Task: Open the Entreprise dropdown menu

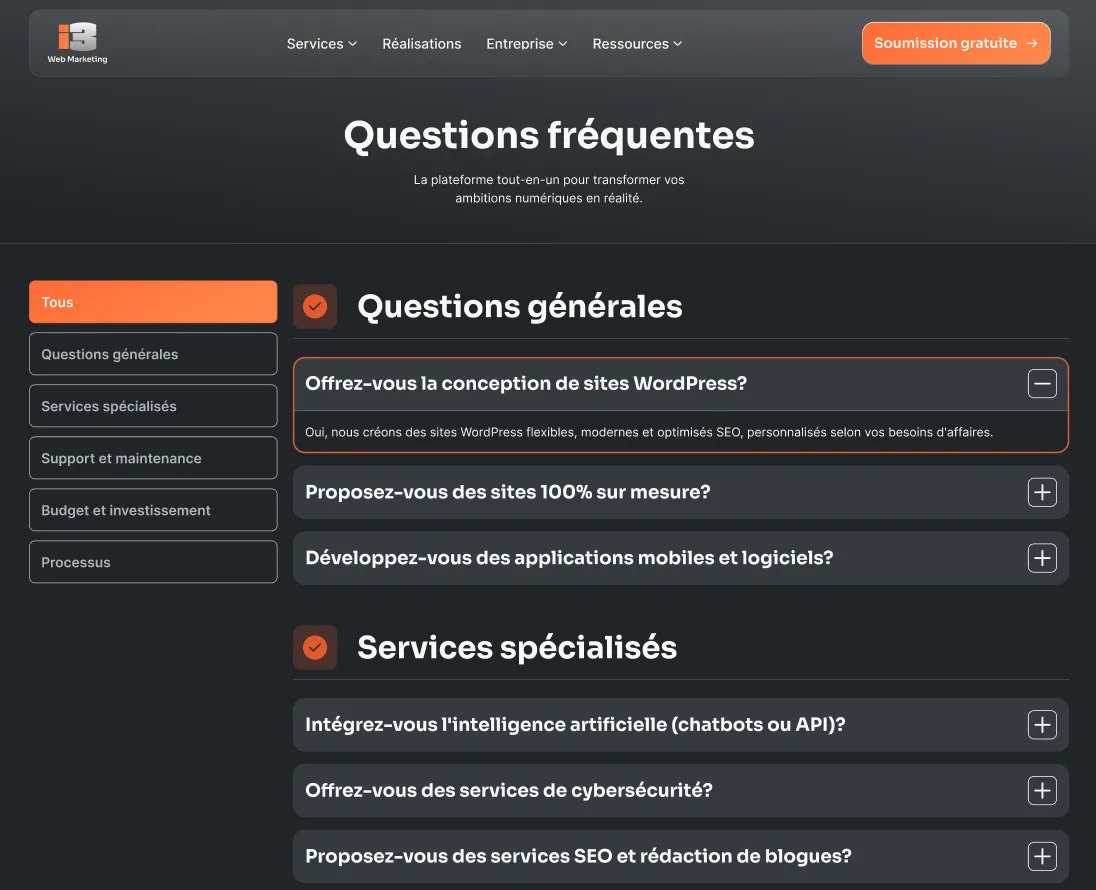Action: pos(526,44)
